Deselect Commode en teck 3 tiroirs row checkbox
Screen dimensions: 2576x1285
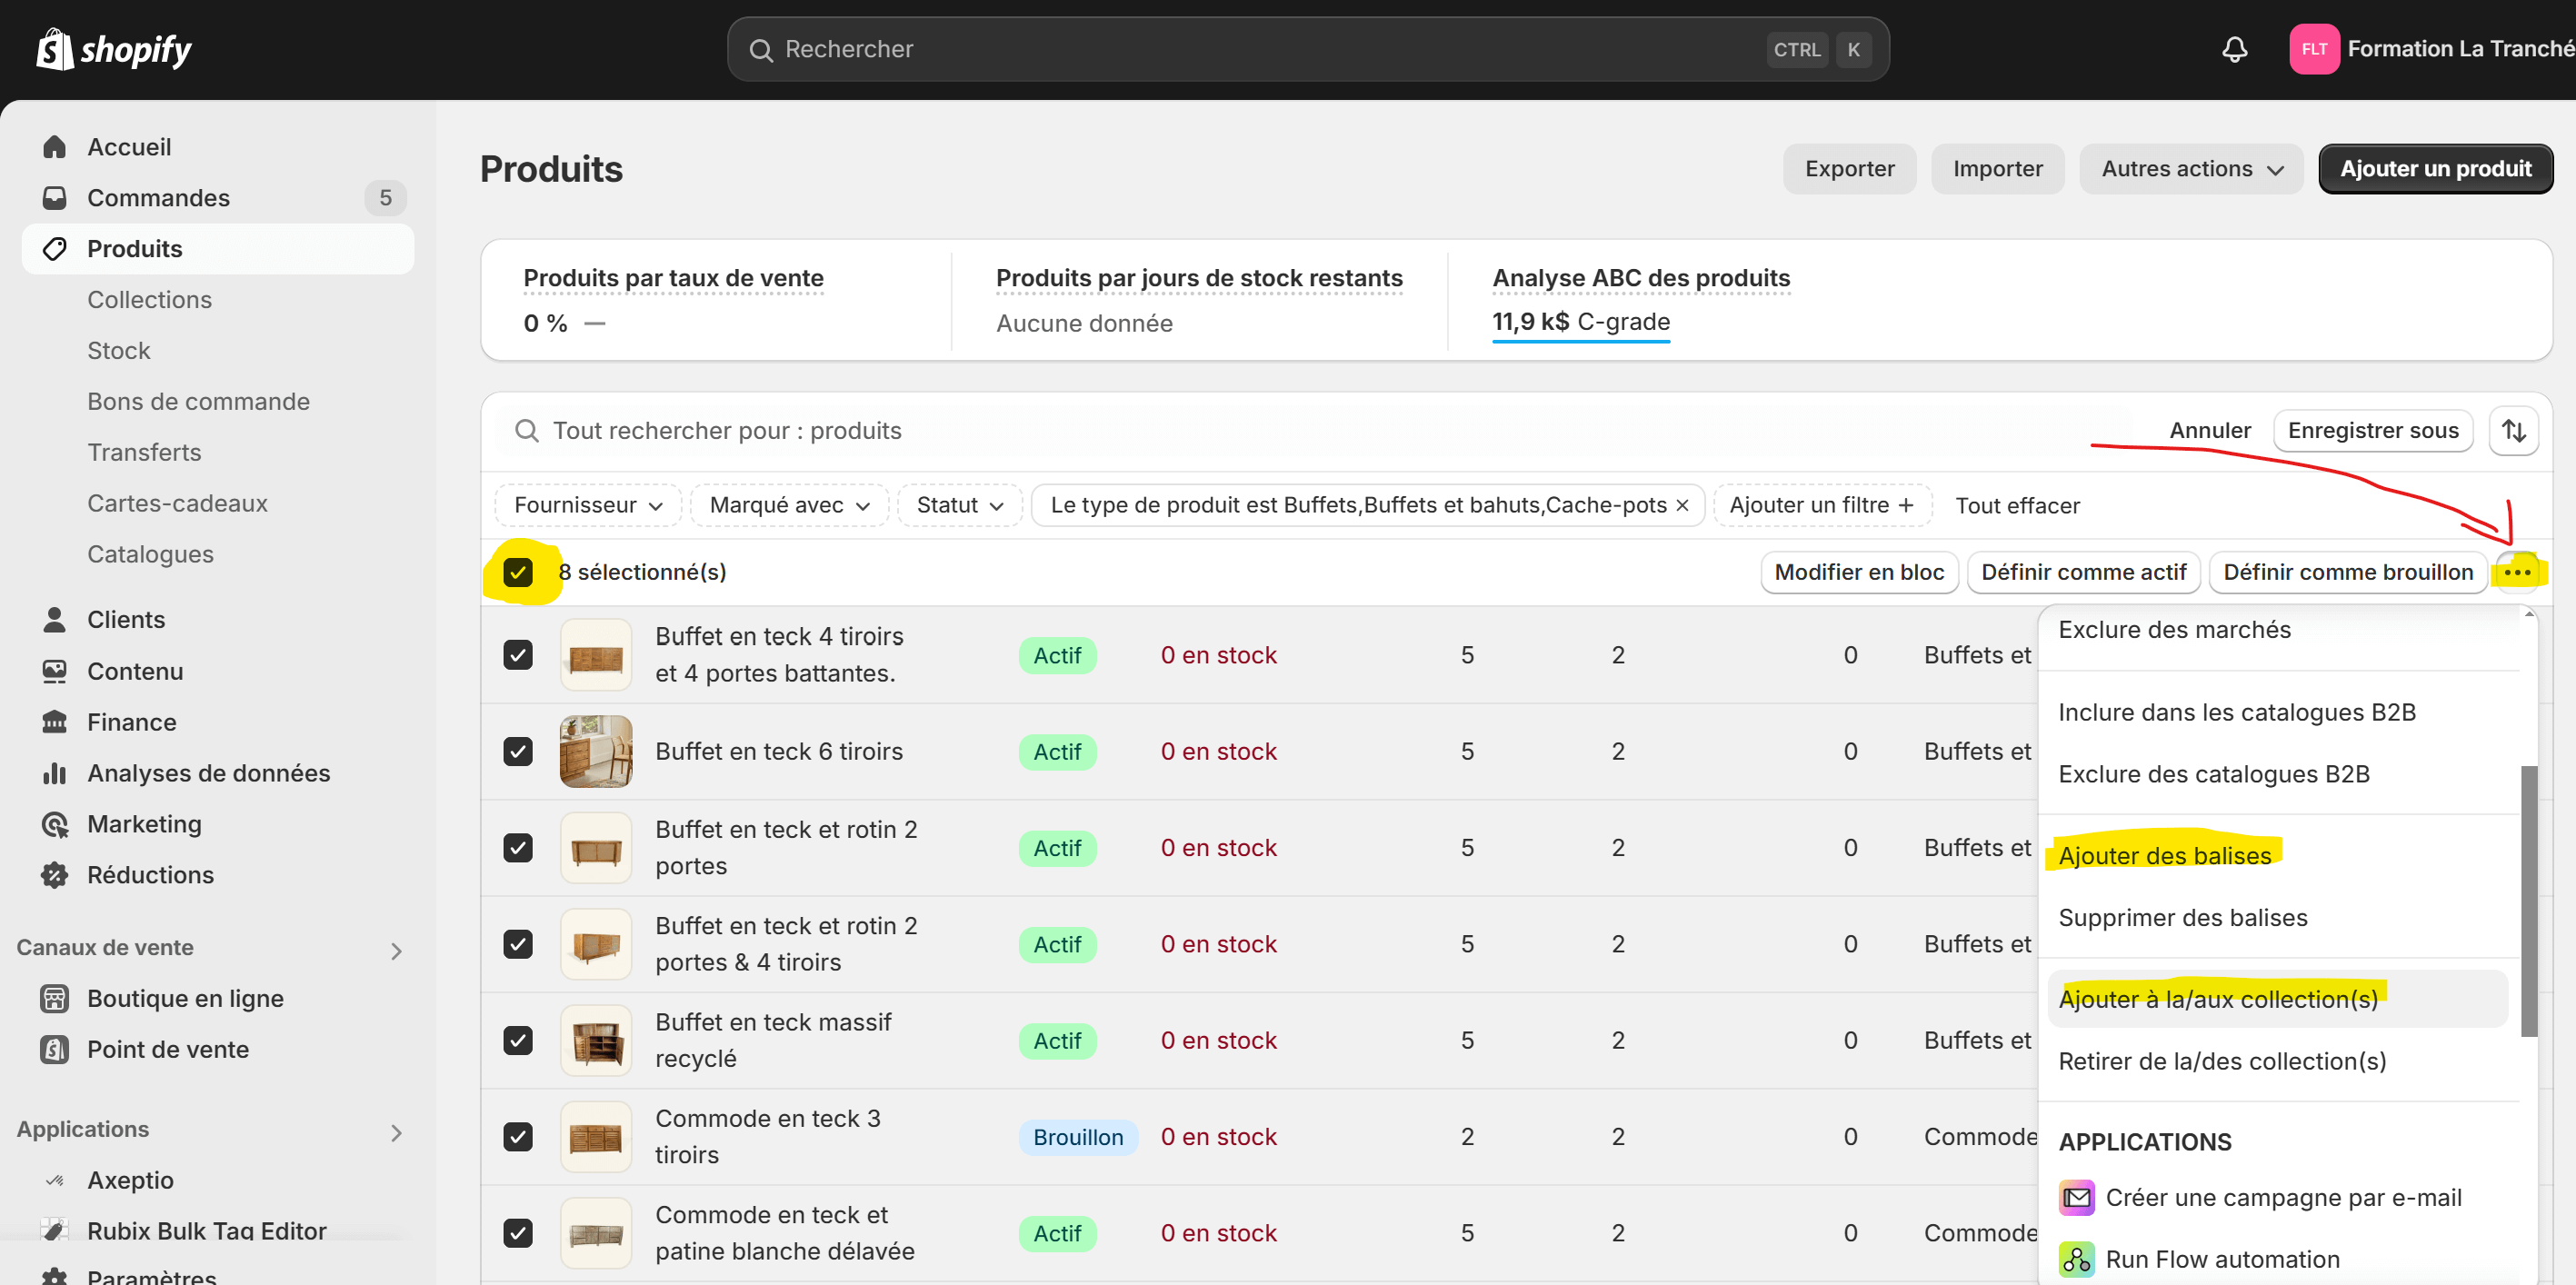tap(518, 1136)
